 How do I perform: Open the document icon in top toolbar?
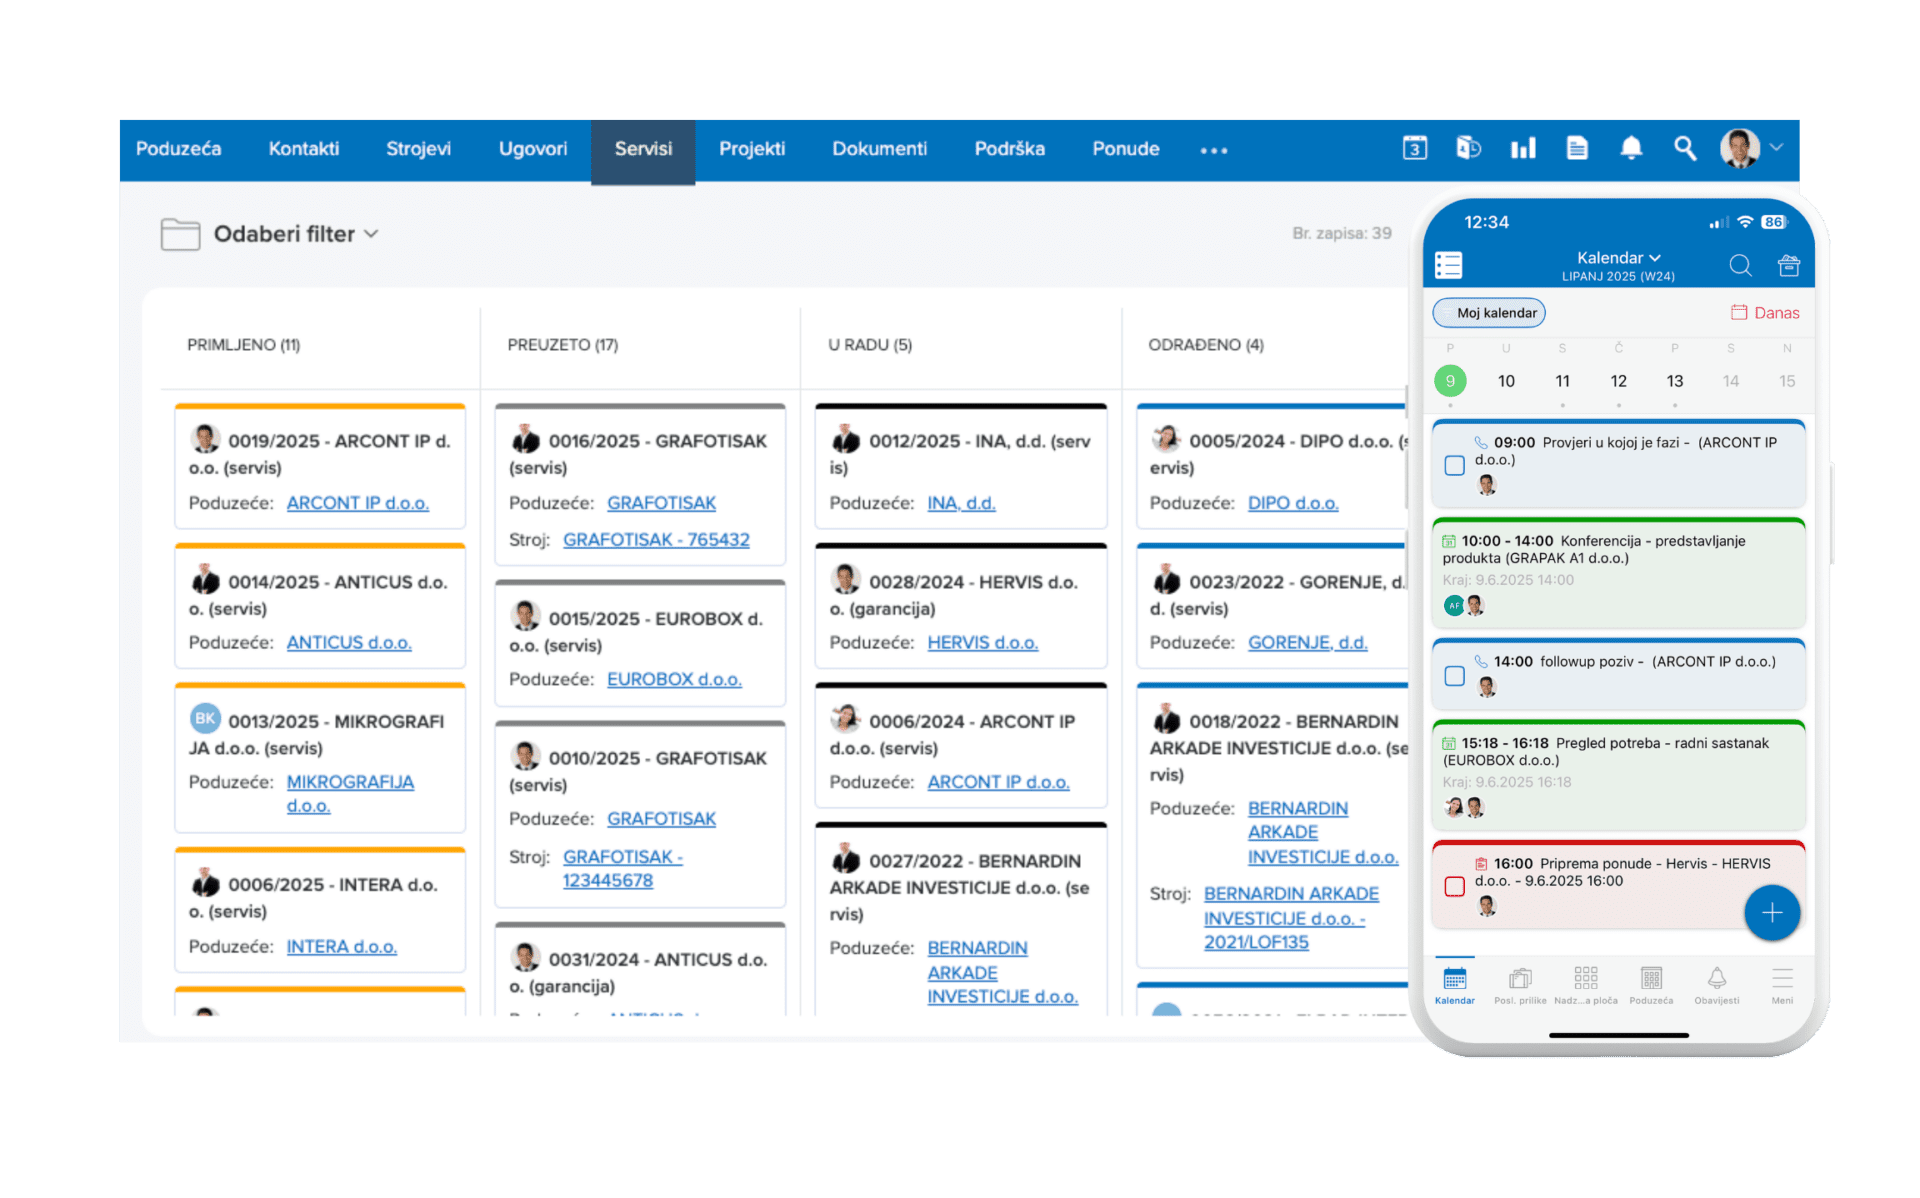(1577, 148)
